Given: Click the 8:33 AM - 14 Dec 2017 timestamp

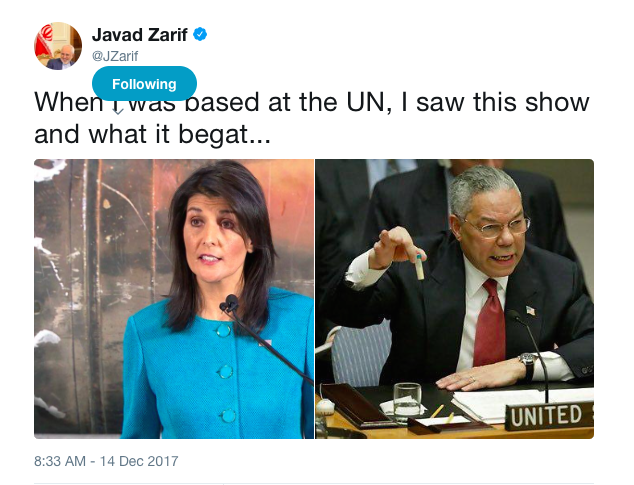Looking at the screenshot, I should coord(106,461).
